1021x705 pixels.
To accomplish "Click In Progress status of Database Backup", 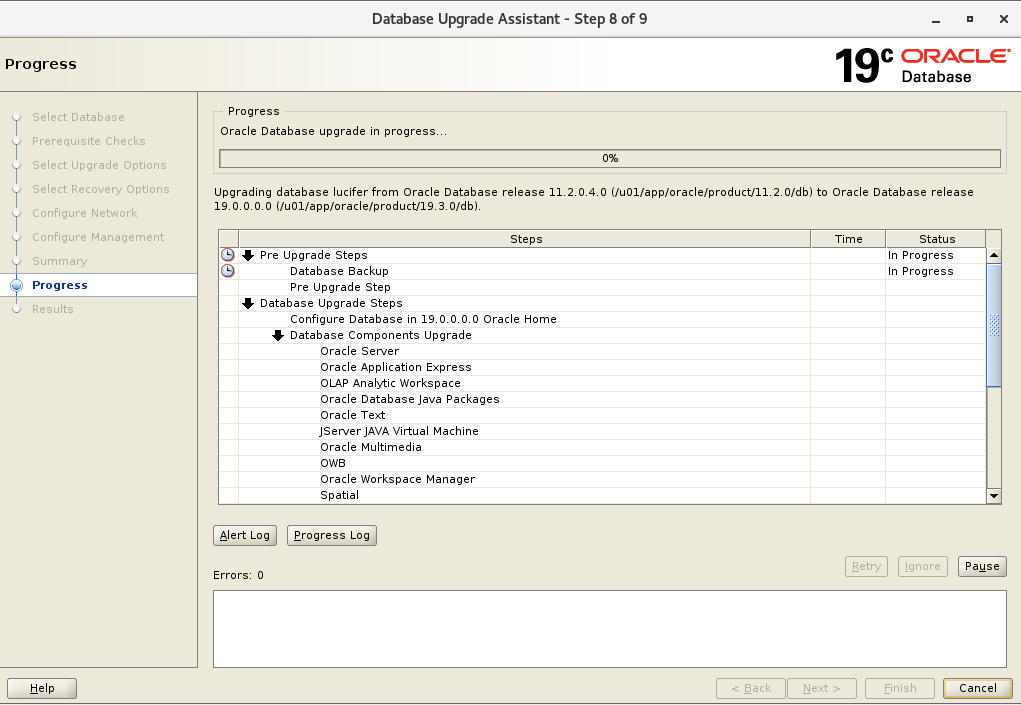I will tap(920, 271).
